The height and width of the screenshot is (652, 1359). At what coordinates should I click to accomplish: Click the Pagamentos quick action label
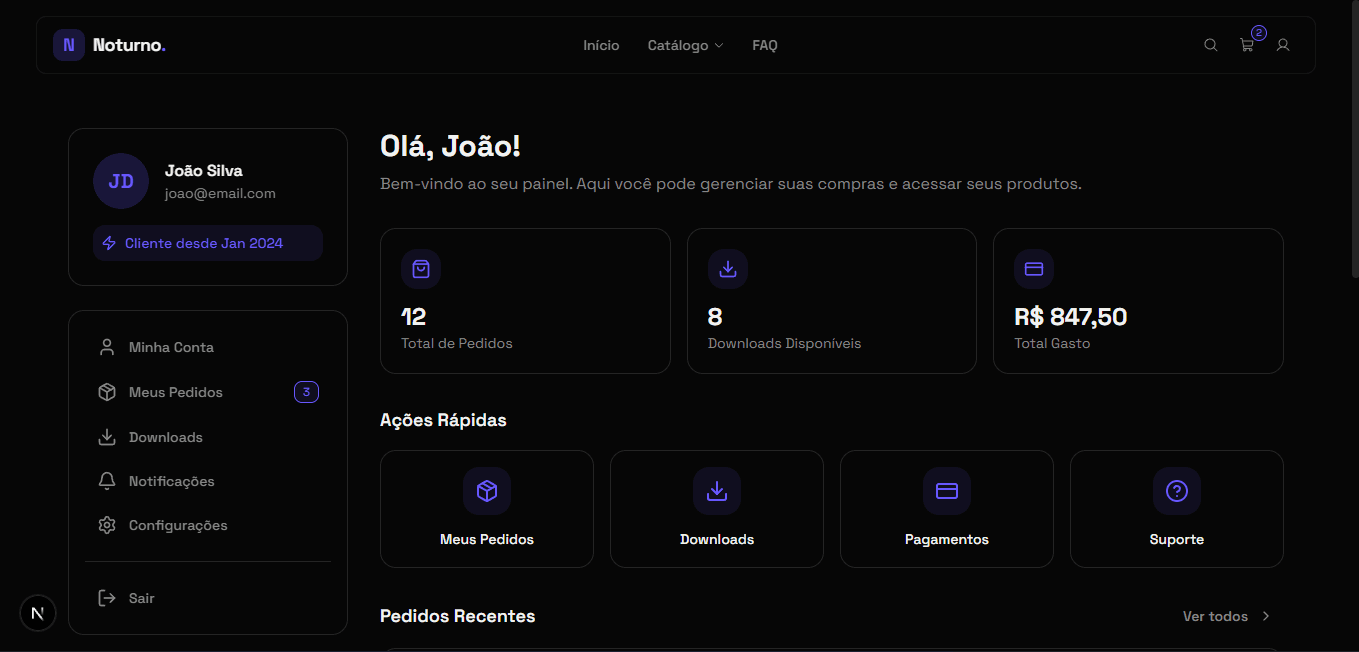click(x=947, y=539)
